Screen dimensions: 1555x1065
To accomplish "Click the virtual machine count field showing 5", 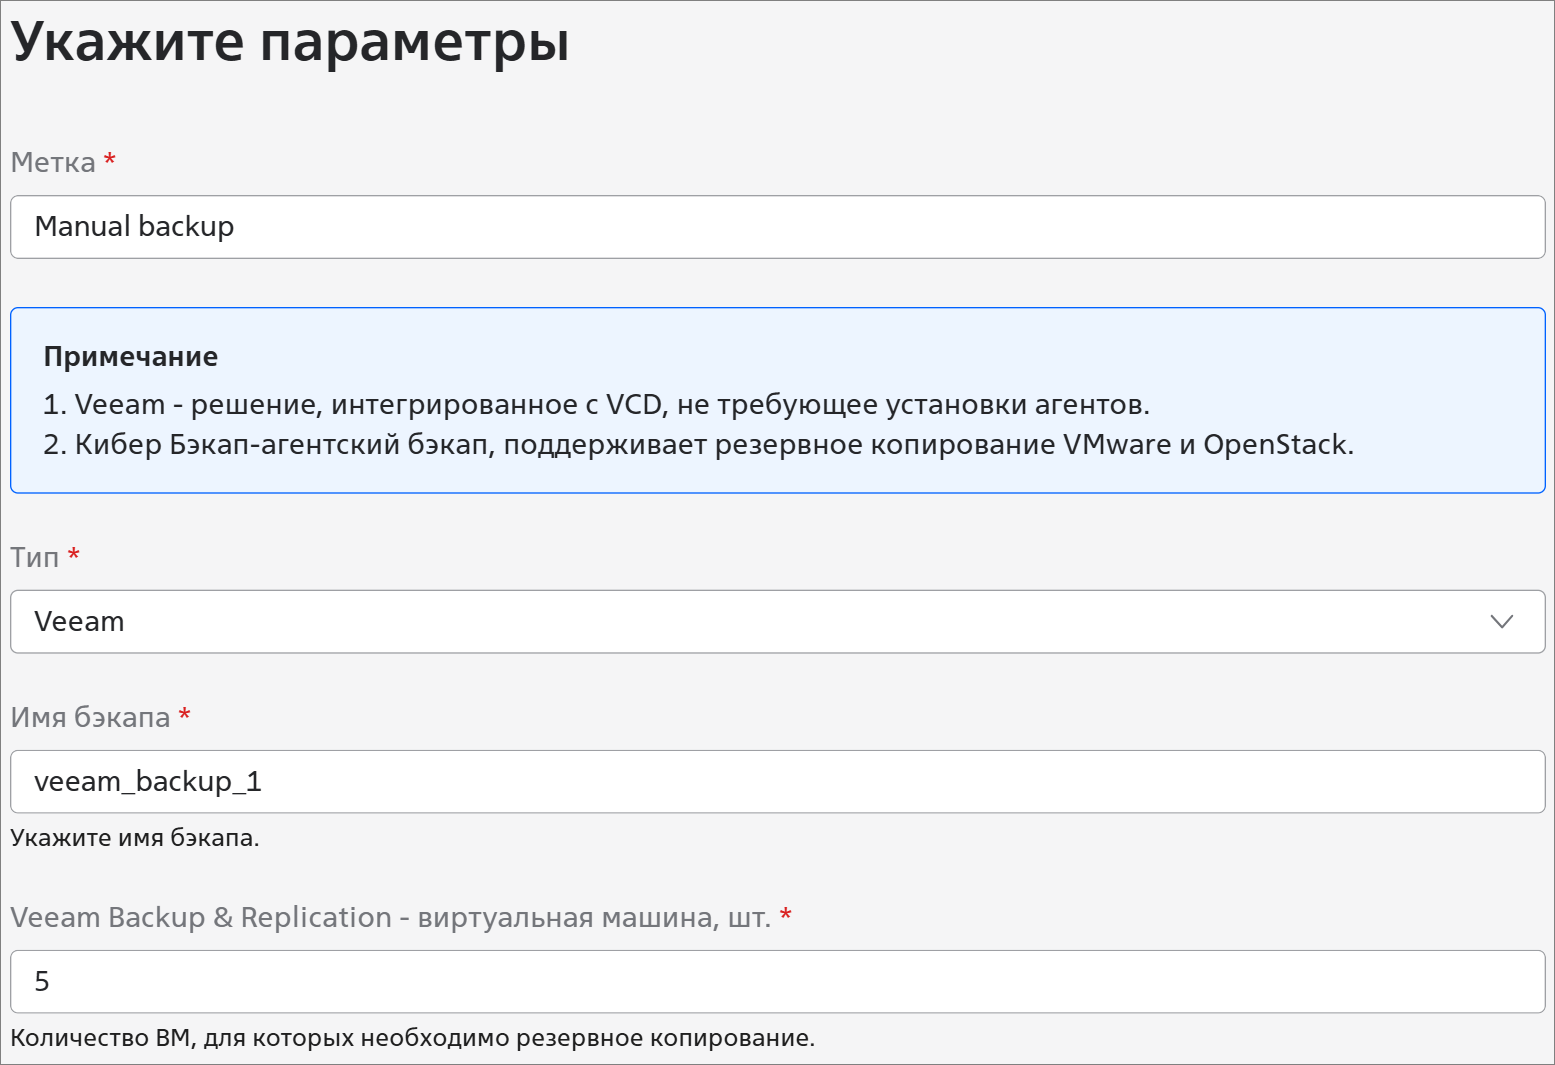I will pos(777,982).
